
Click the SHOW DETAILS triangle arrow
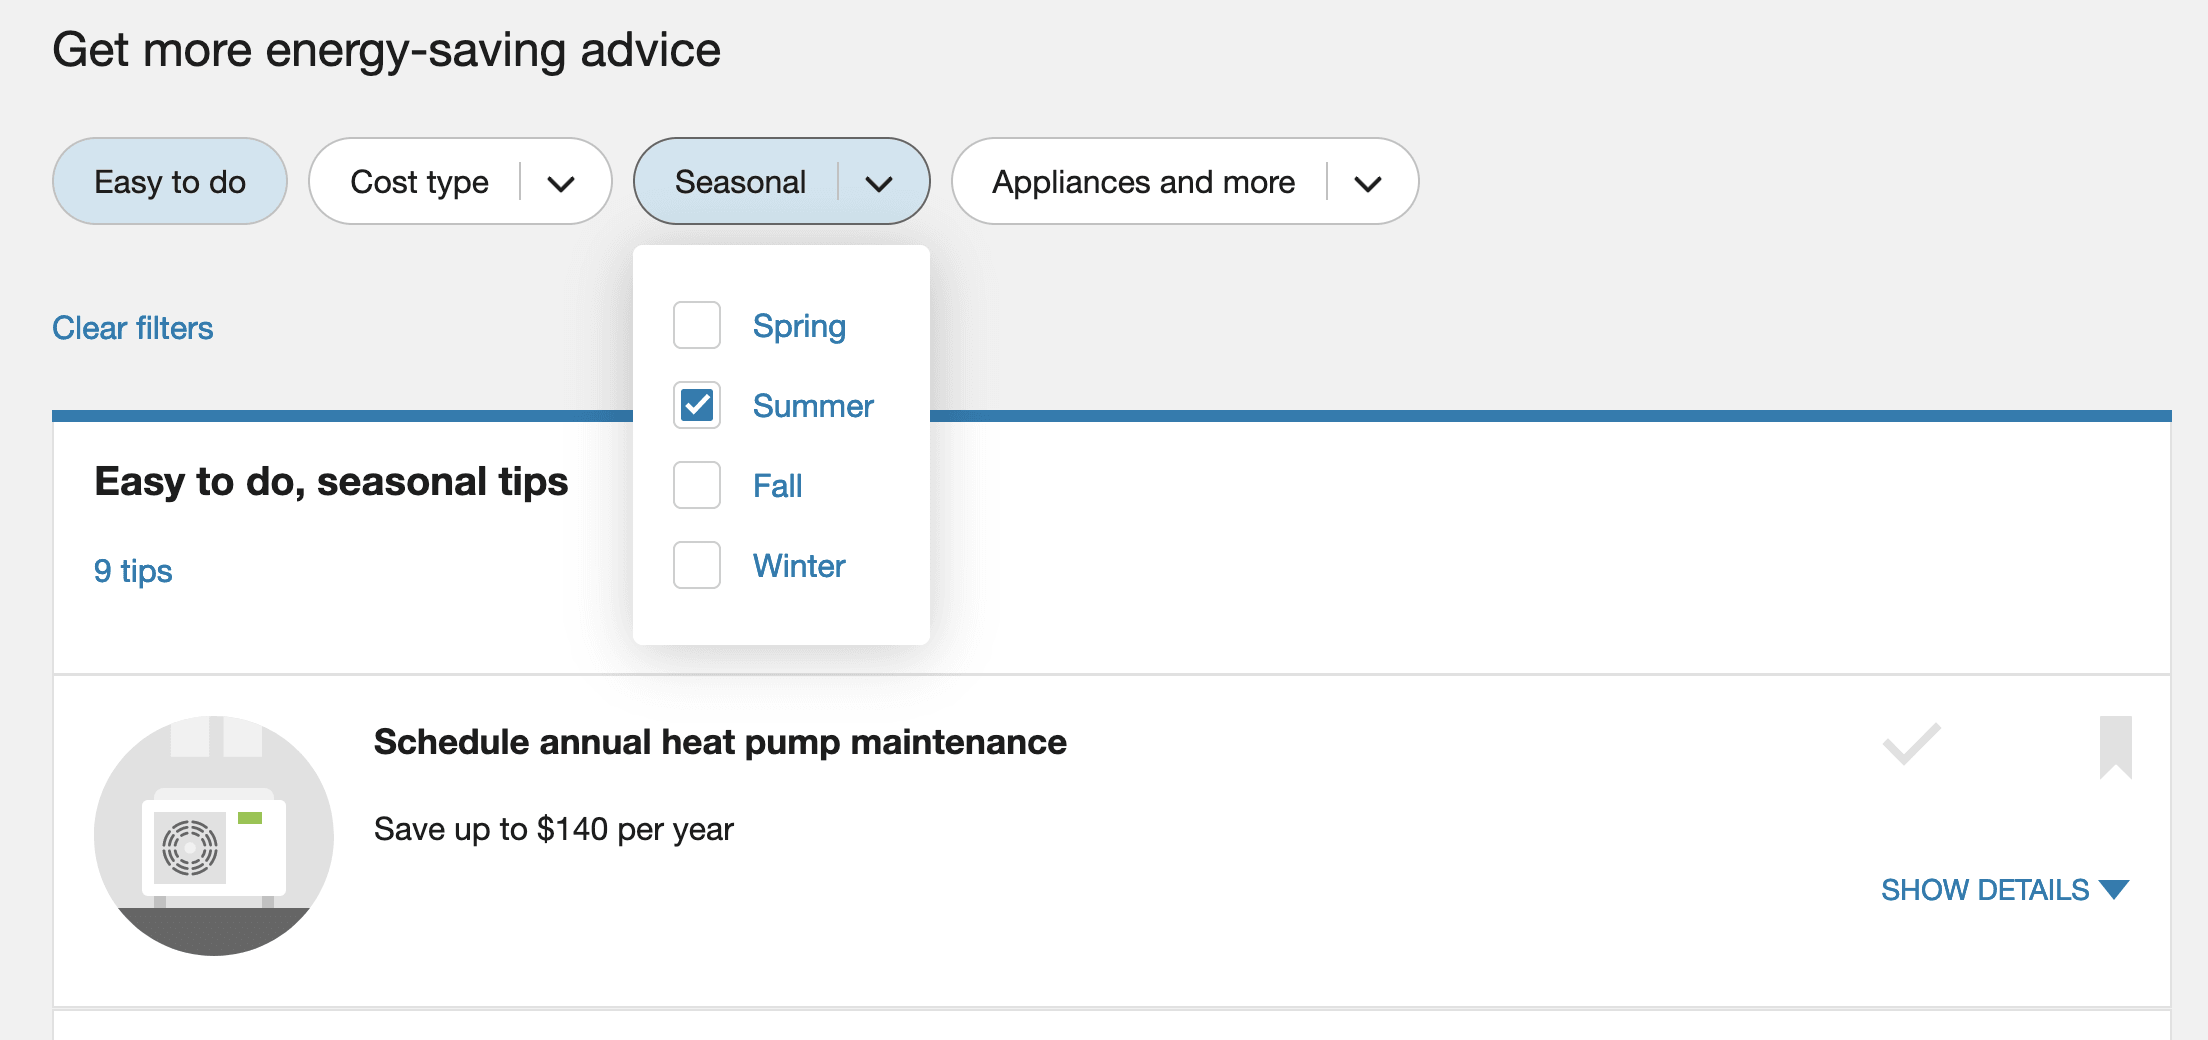click(2114, 889)
